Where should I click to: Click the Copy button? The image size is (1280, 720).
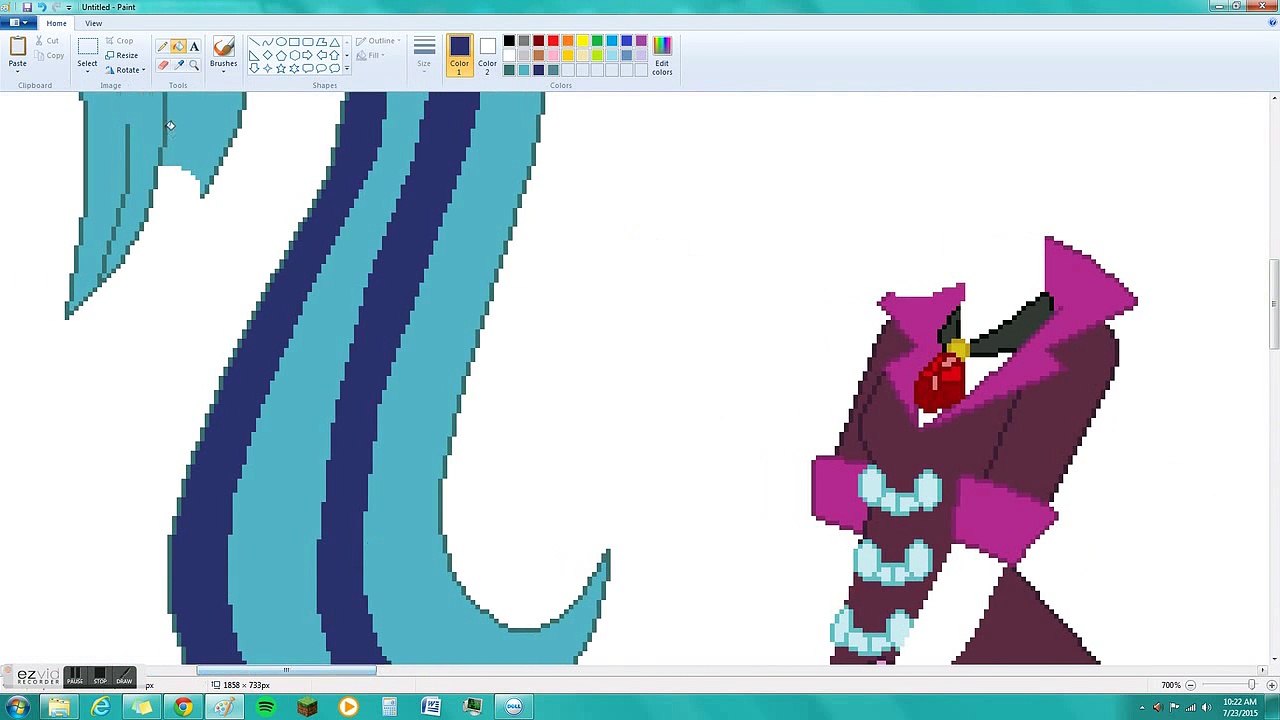49,56
